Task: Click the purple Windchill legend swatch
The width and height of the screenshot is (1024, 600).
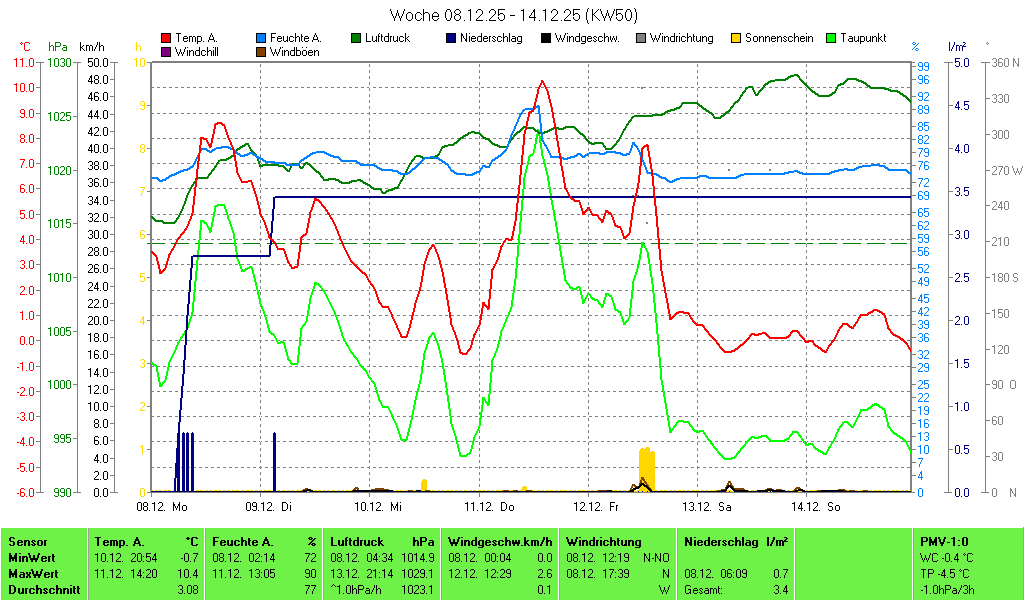Action: pyautogui.click(x=165, y=51)
